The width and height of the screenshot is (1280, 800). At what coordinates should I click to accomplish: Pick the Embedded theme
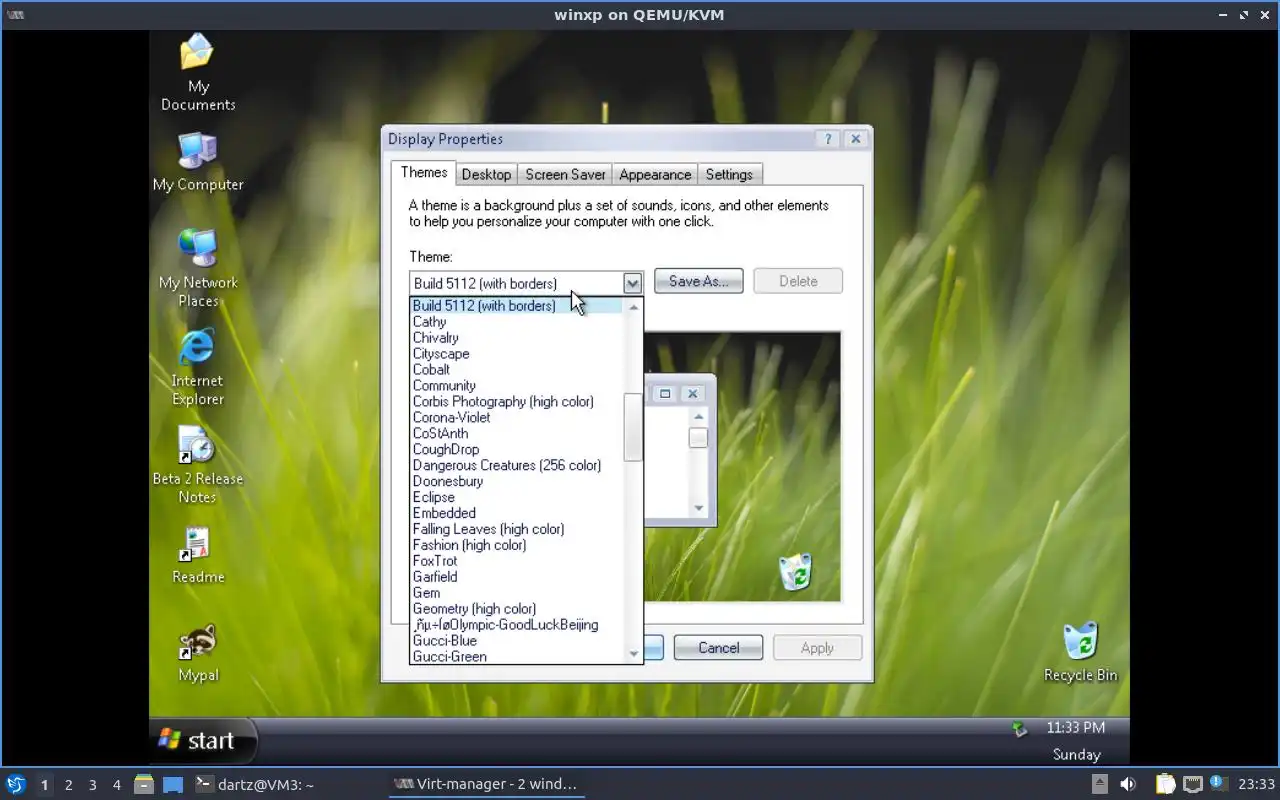coord(517,513)
